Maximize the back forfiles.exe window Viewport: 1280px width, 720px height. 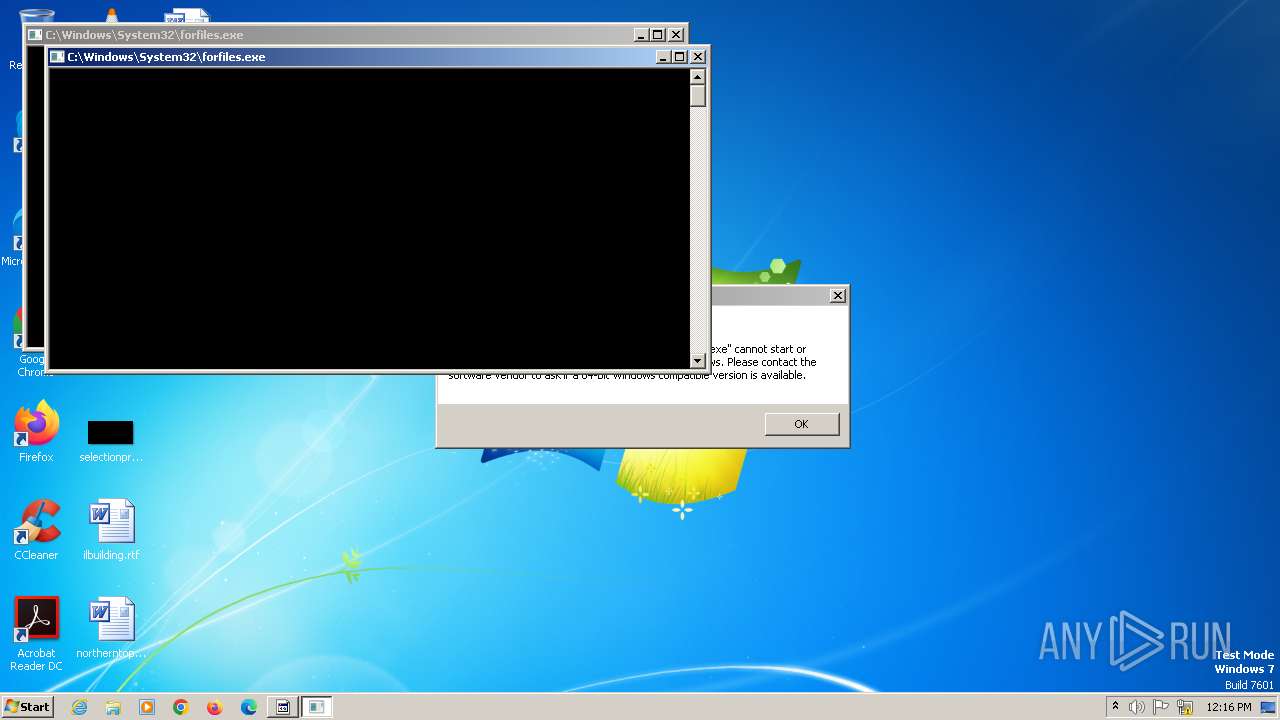(x=658, y=35)
